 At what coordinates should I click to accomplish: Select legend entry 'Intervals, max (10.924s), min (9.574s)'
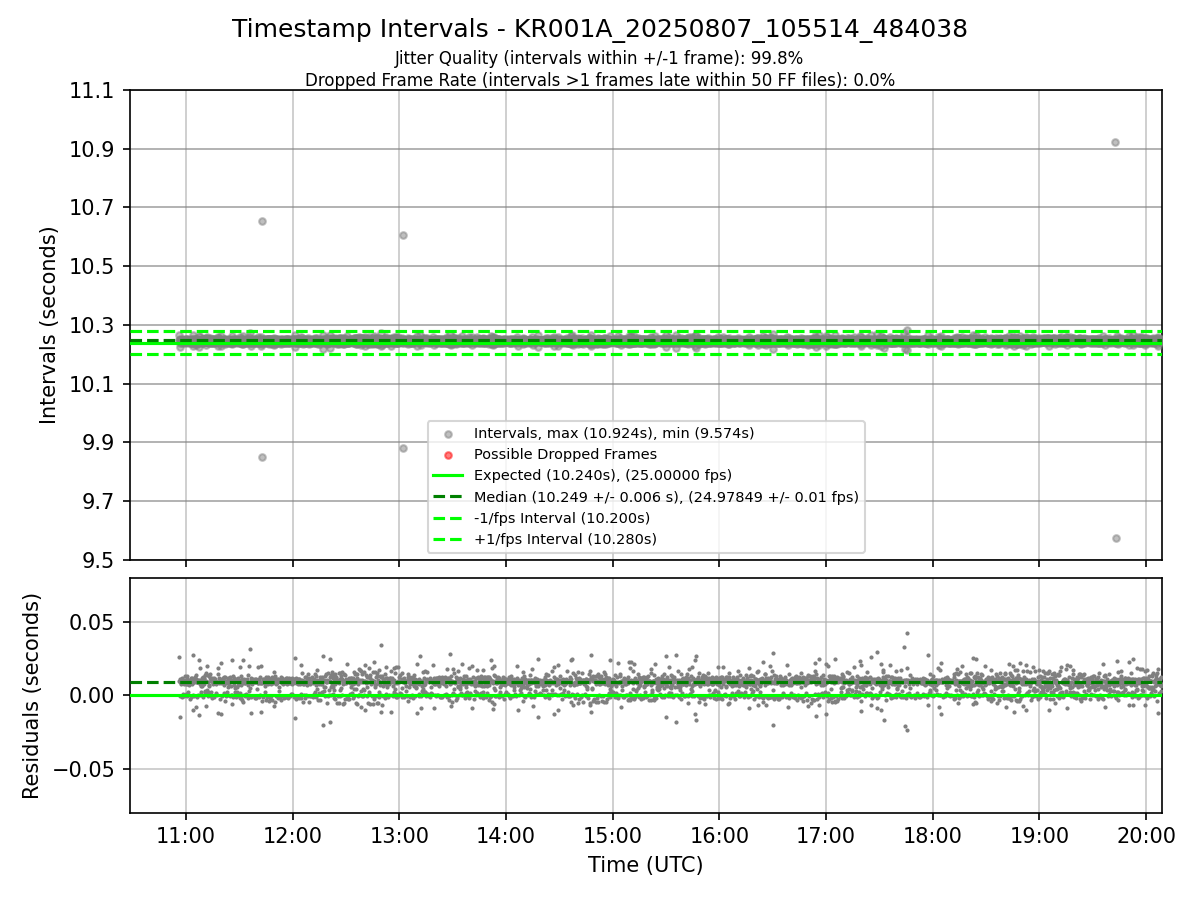614,433
